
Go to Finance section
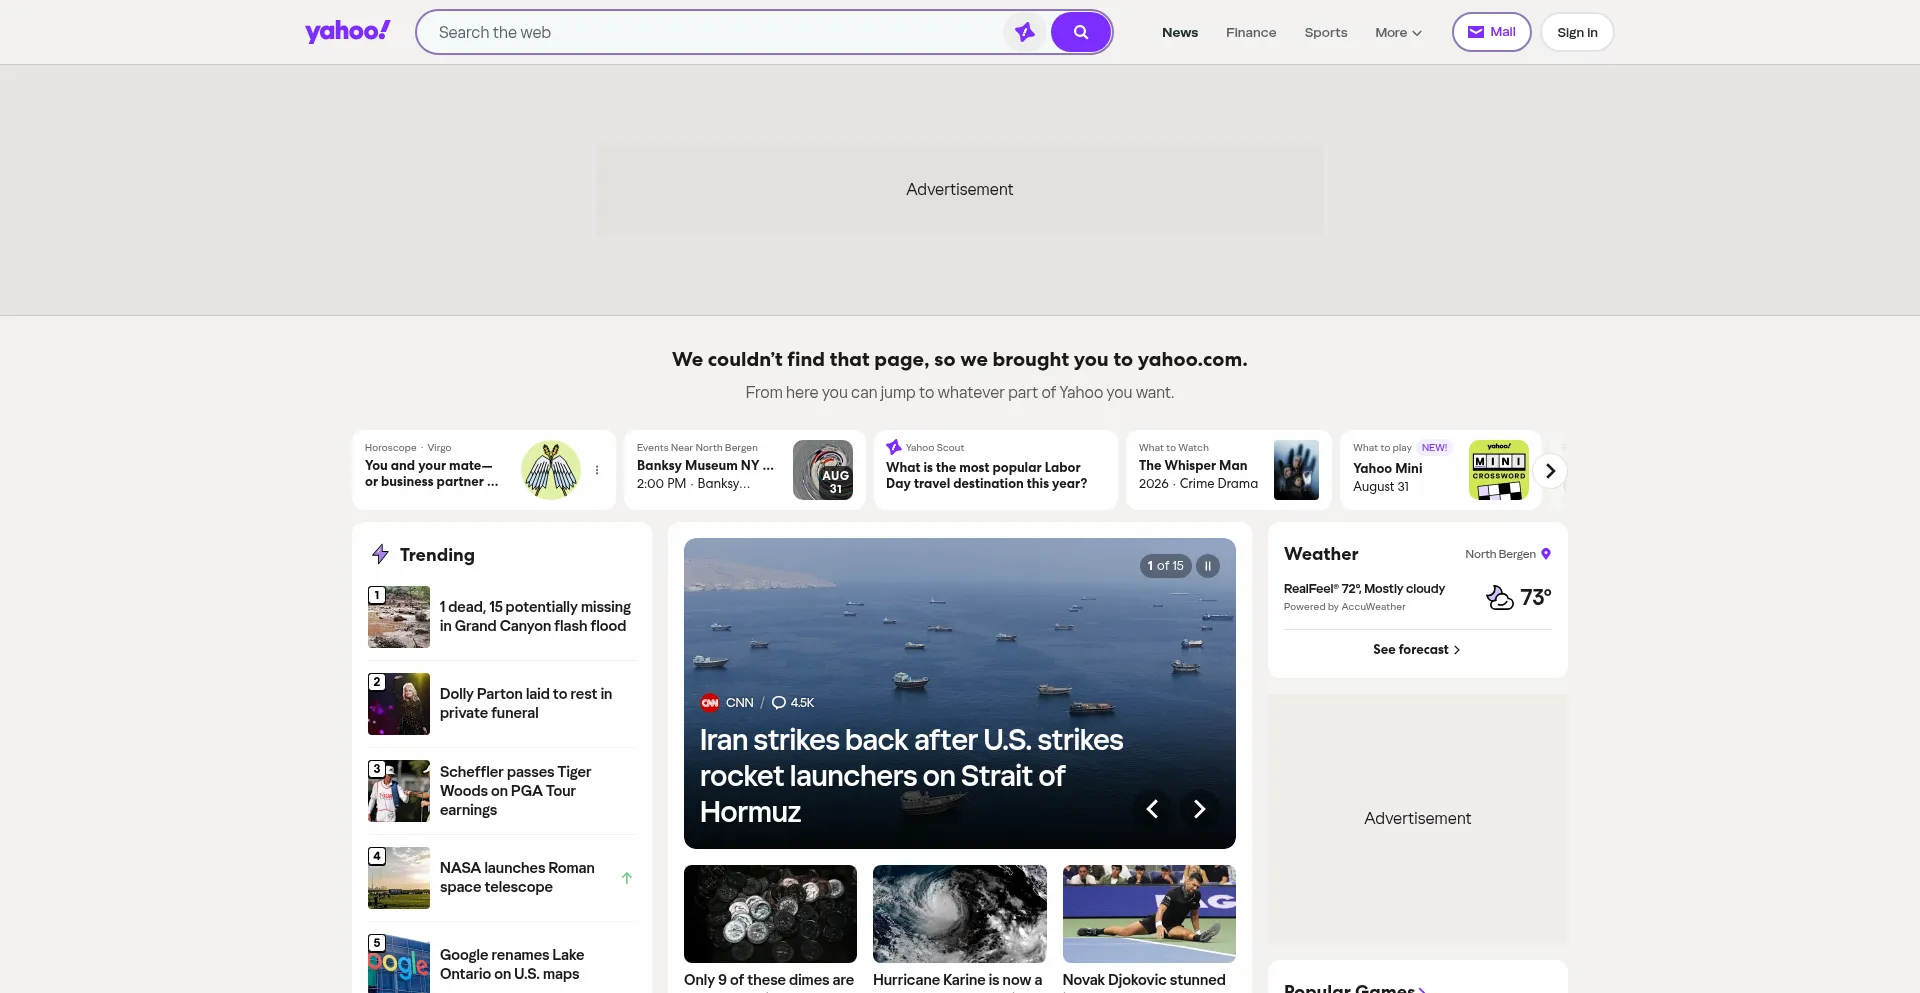1251,32
